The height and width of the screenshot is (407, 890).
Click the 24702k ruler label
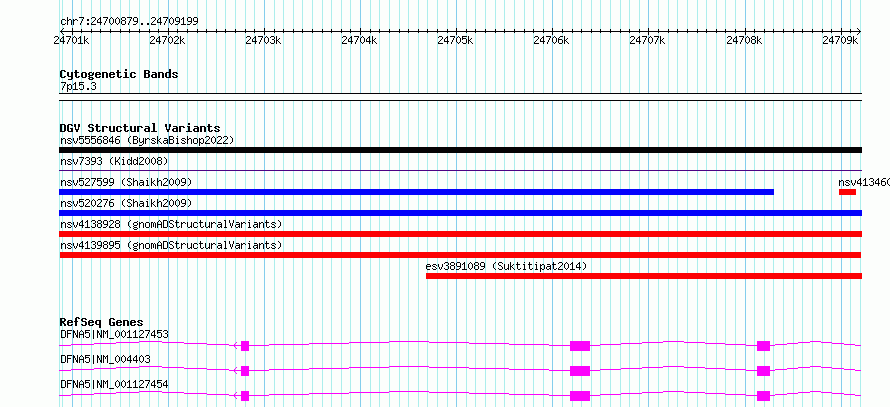(x=167, y=41)
